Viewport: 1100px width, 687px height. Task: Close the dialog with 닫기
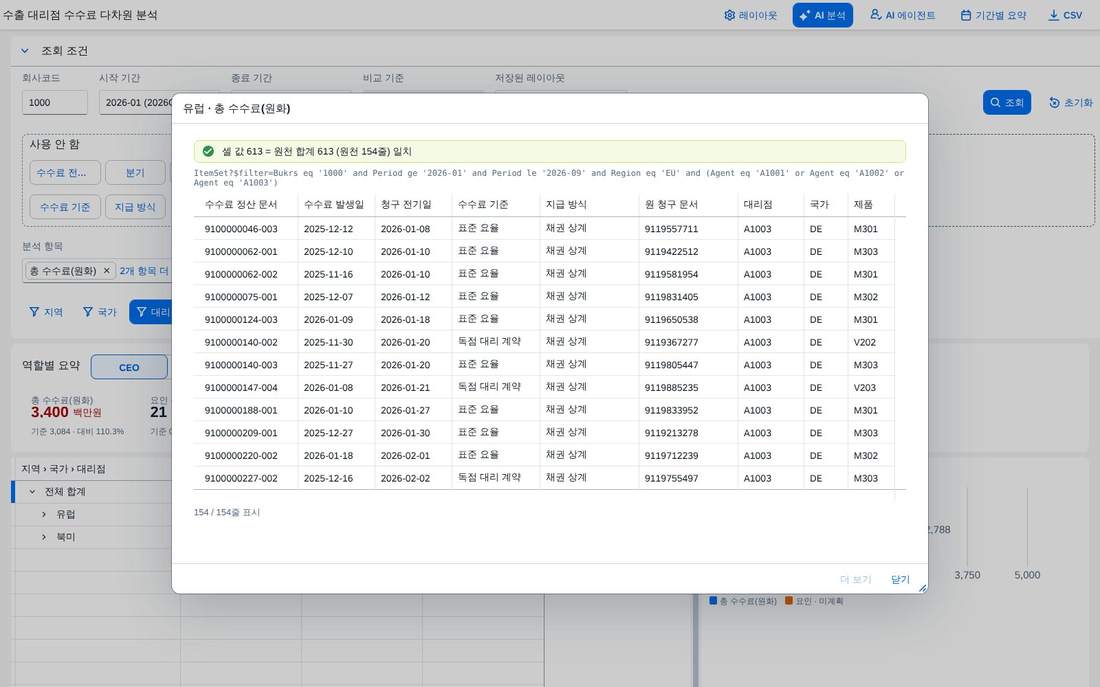(900, 580)
